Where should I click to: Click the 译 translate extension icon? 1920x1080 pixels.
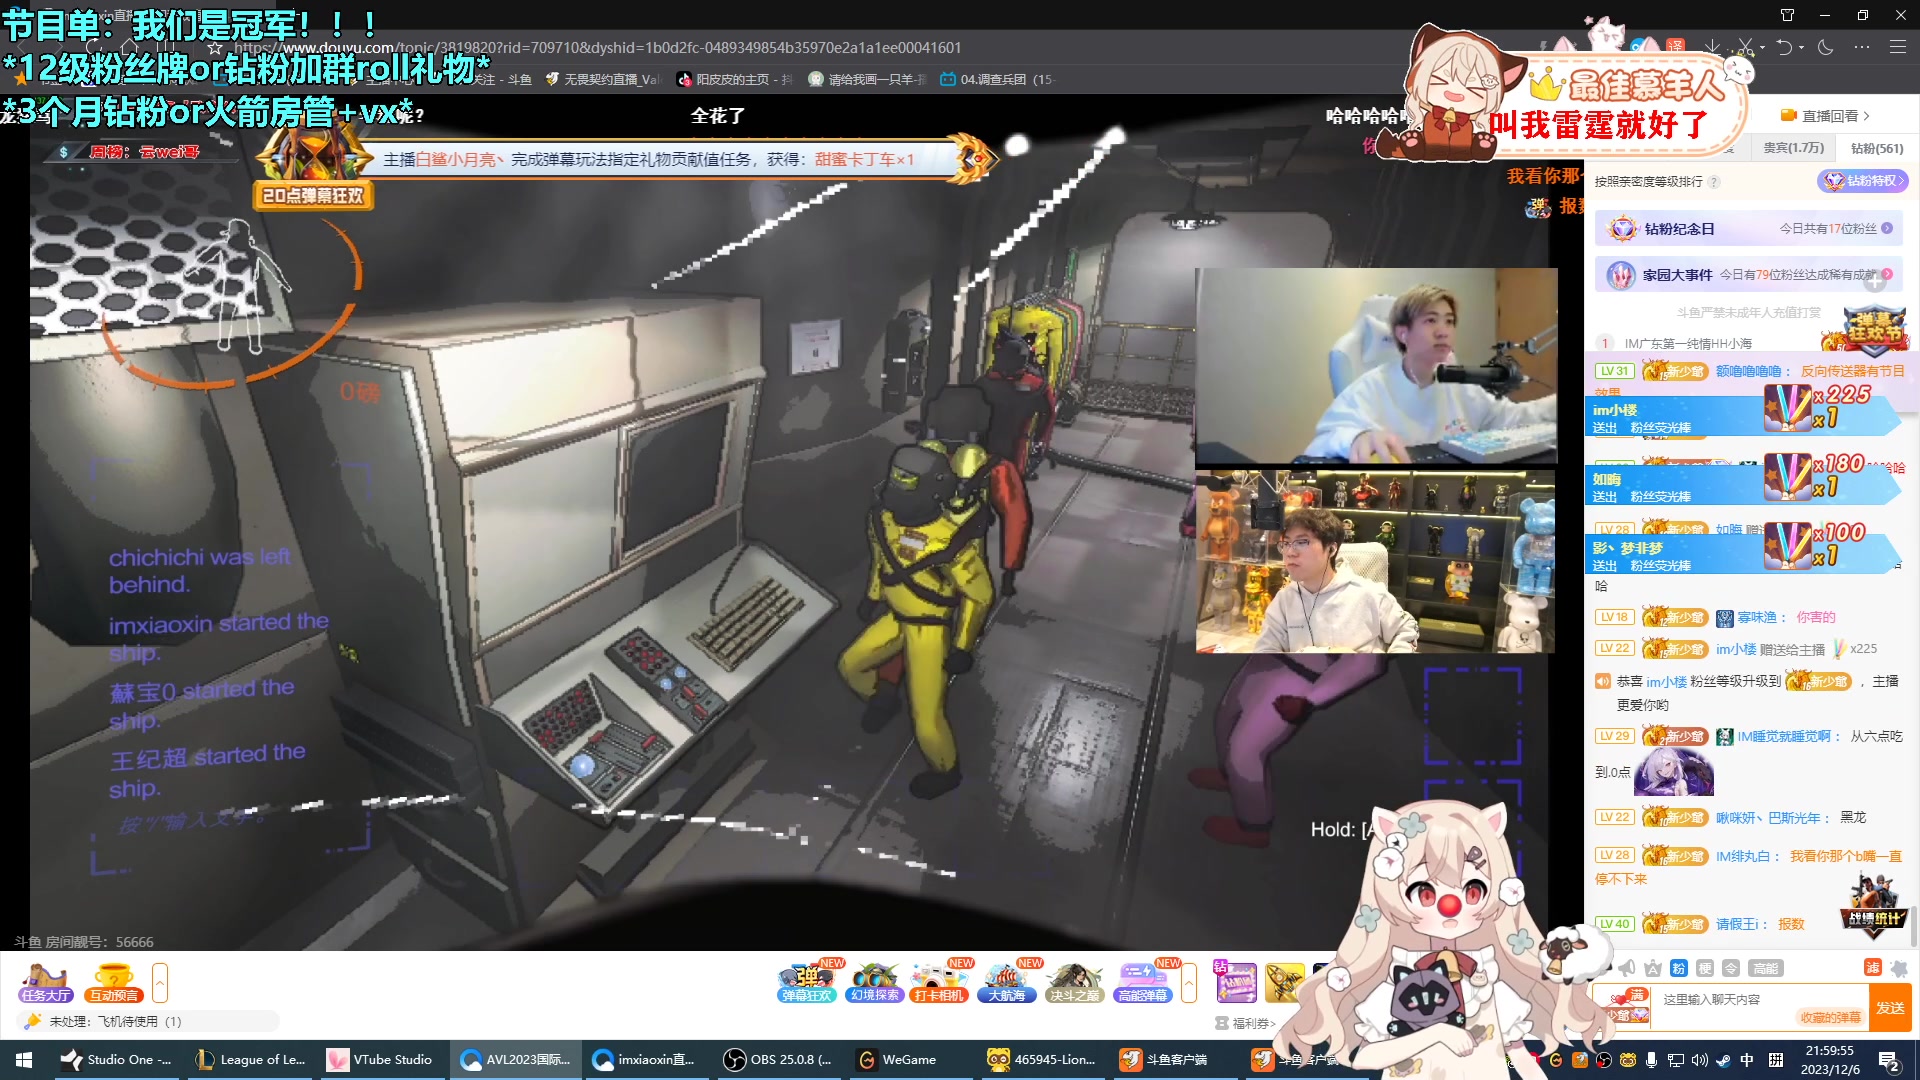1676,46
